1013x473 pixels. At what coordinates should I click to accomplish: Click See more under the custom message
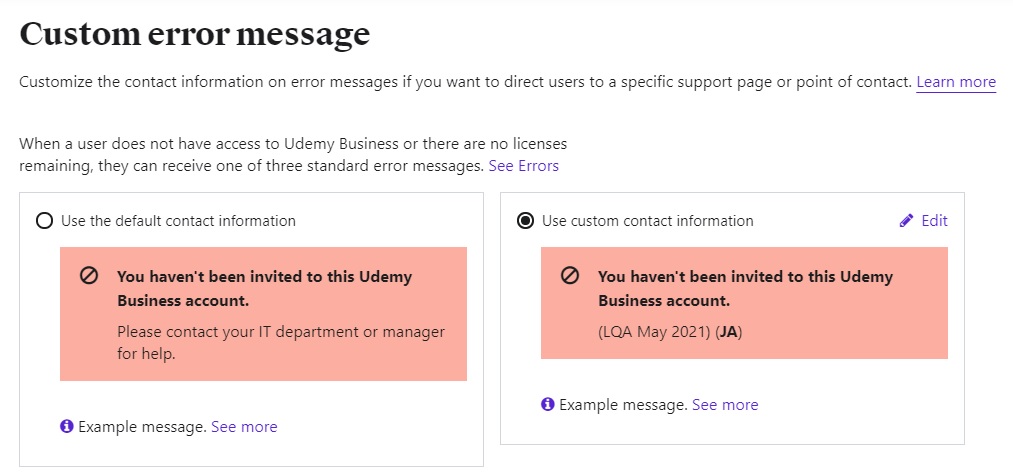725,405
